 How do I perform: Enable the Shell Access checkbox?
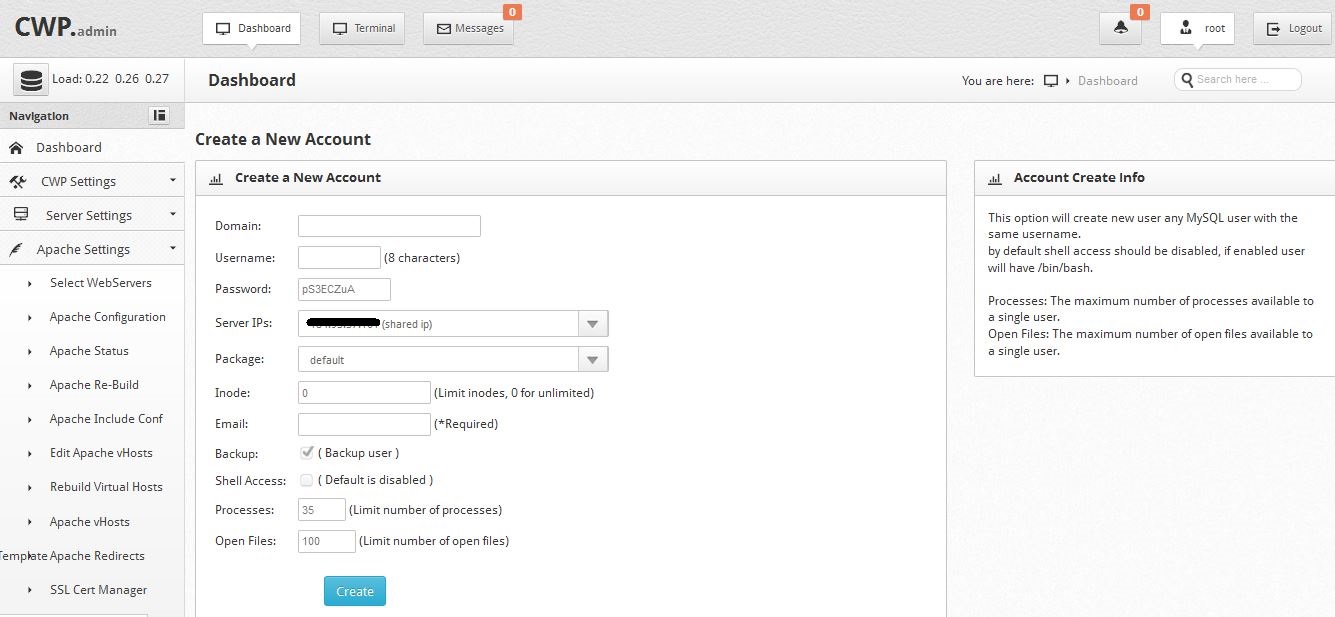[307, 480]
